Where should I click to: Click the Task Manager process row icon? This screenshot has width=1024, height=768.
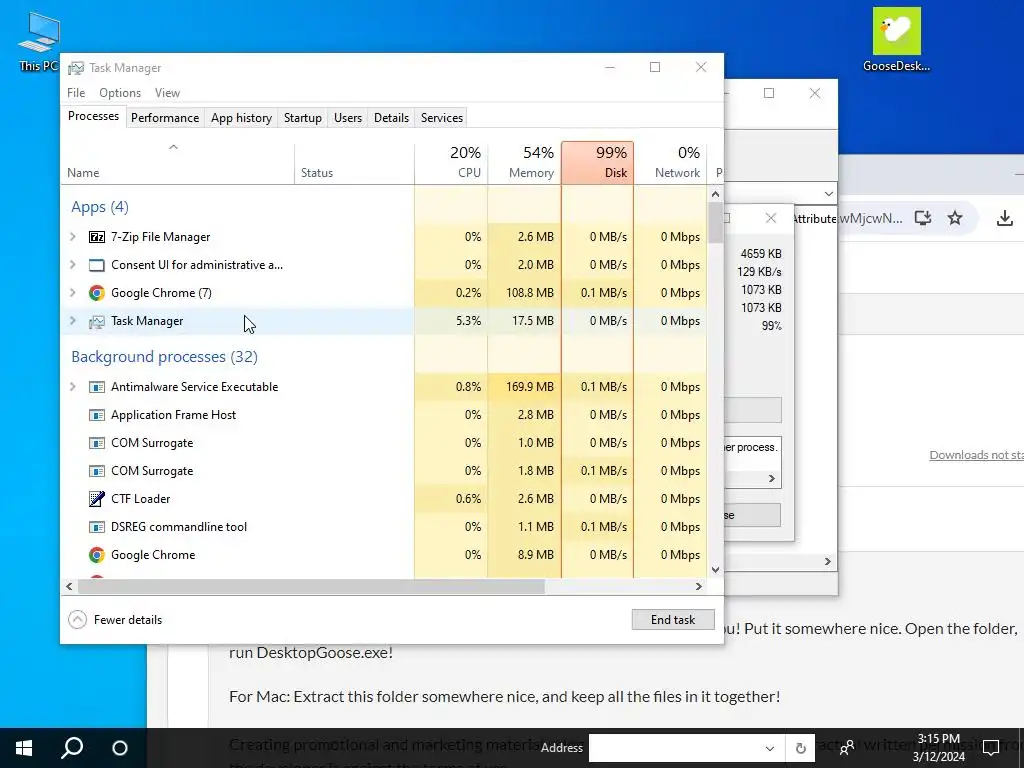pyautogui.click(x=97, y=321)
